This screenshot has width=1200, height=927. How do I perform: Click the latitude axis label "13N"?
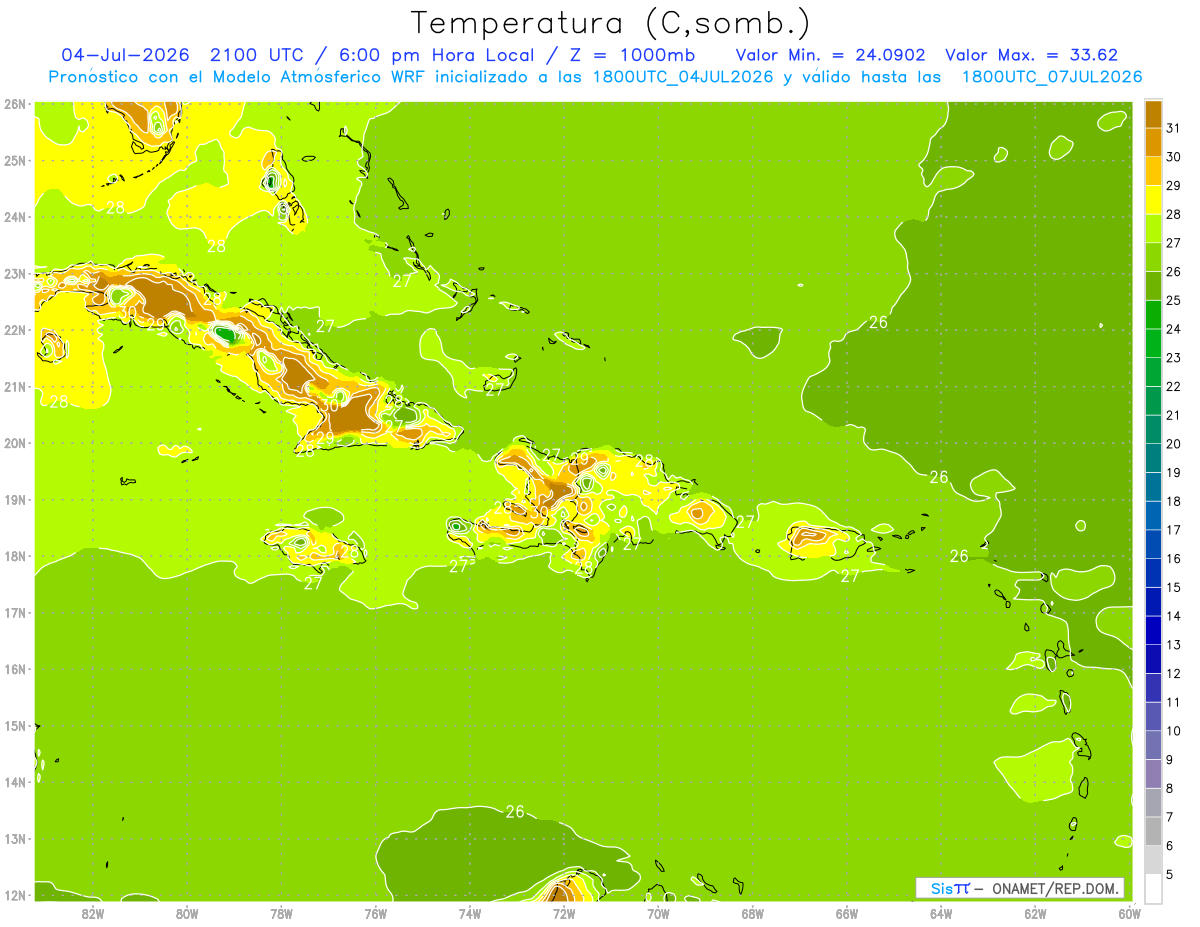pyautogui.click(x=15, y=838)
